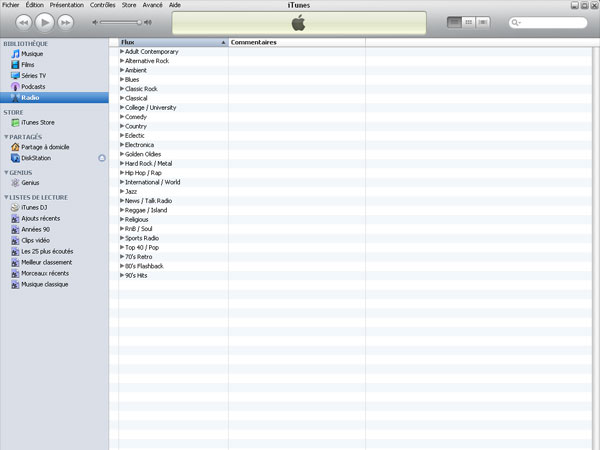
Task: Expand the Classic Rock category
Action: (122, 89)
